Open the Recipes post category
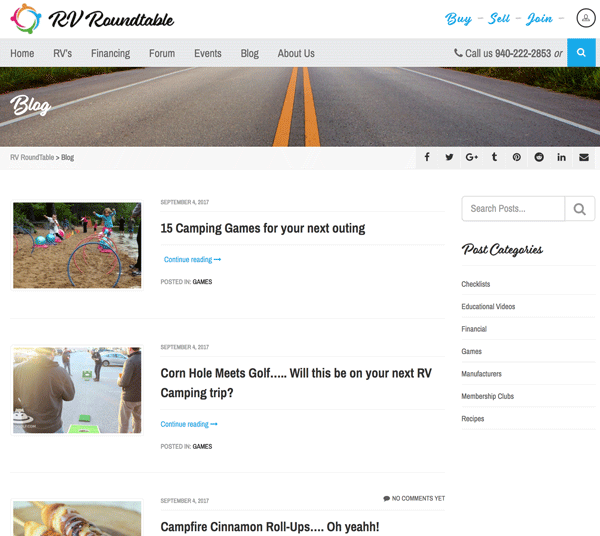 pyautogui.click(x=473, y=419)
